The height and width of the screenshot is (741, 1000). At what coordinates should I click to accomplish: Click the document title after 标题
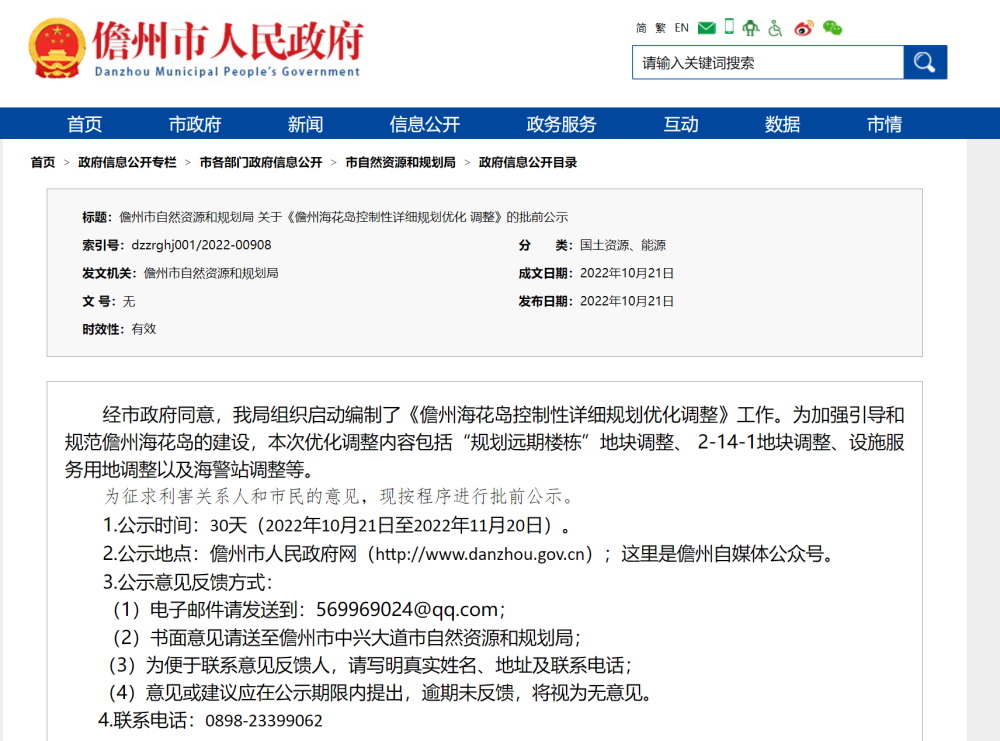pos(343,217)
